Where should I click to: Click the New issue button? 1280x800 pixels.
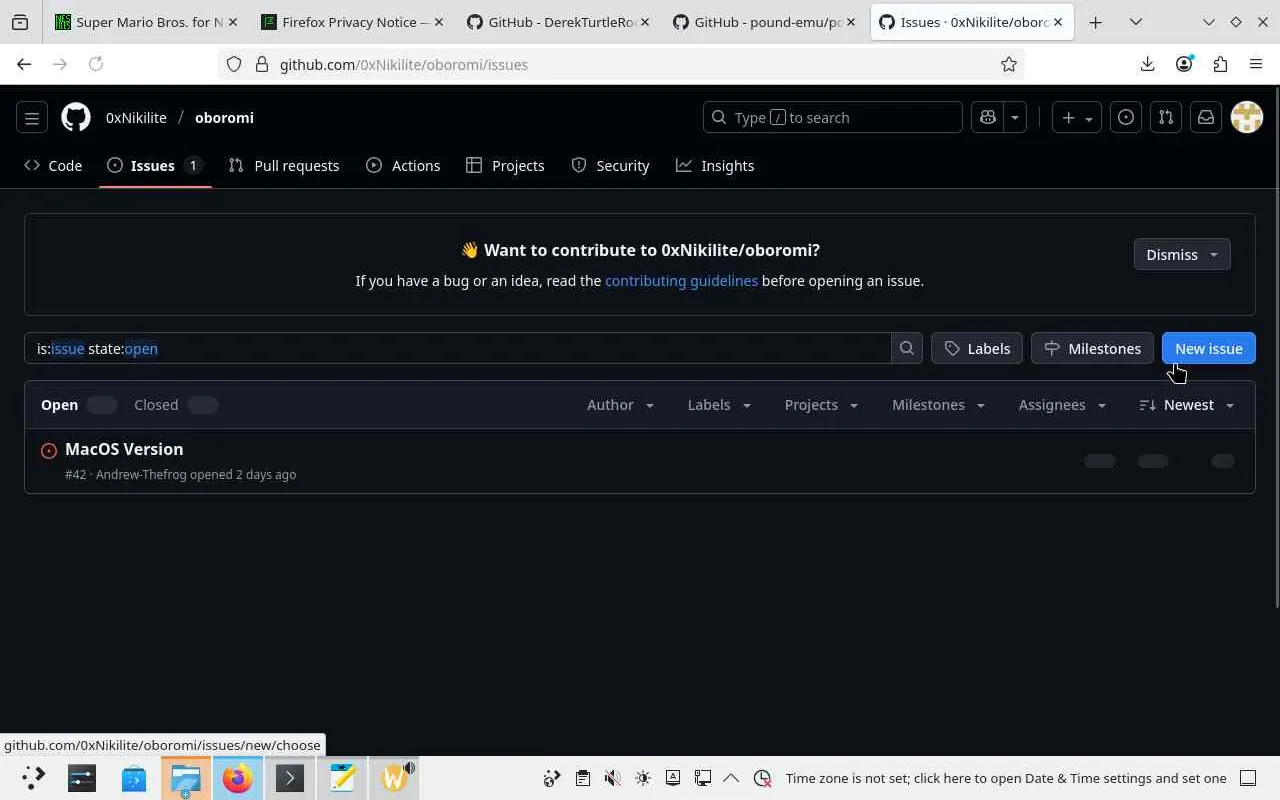pyautogui.click(x=1209, y=348)
